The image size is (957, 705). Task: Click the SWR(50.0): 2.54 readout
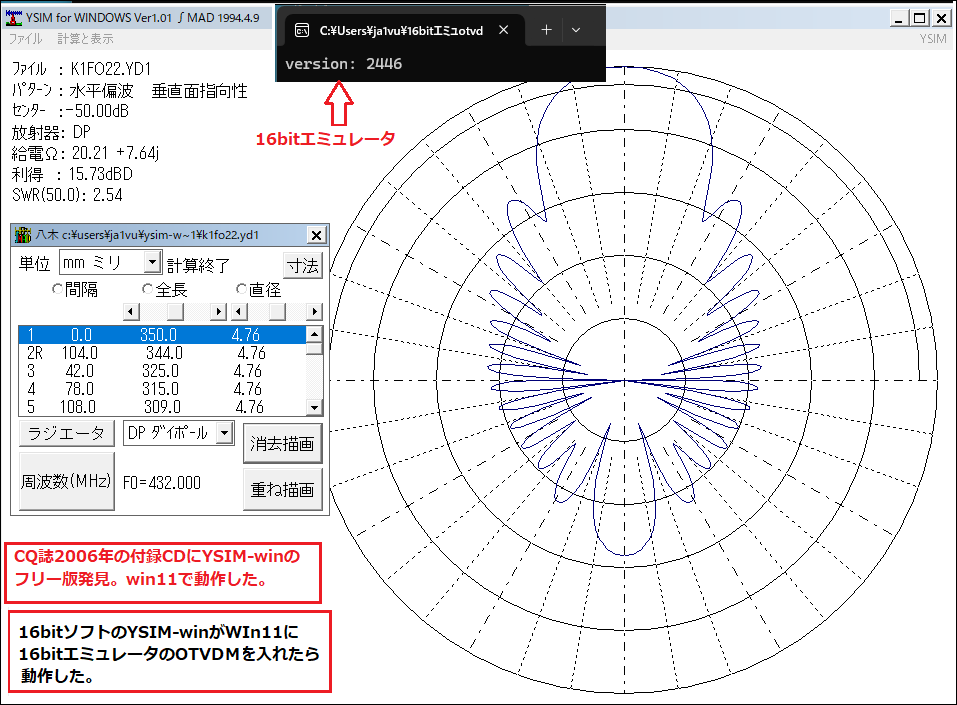(x=67, y=195)
